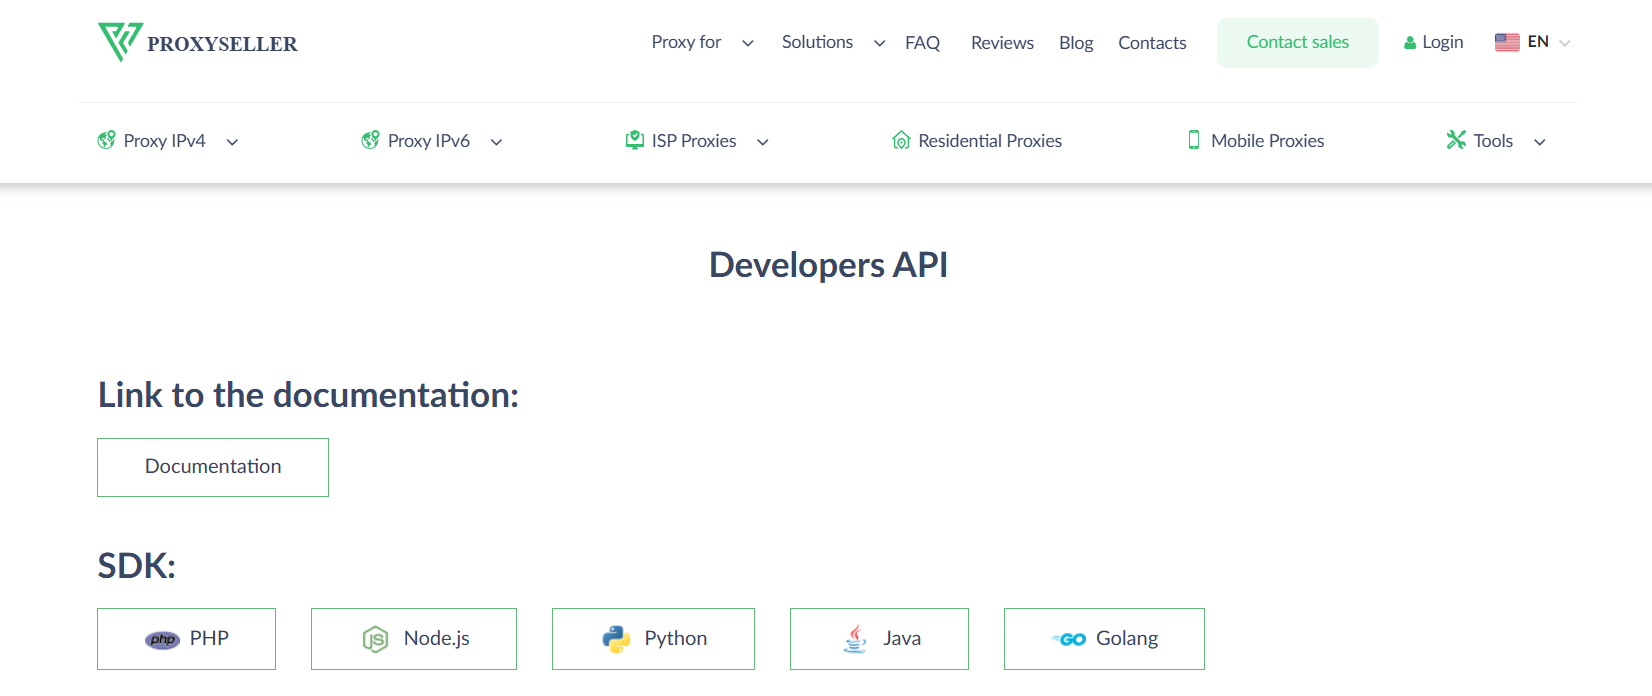This screenshot has height=696, width=1652.
Task: Open the Proxy for menu label
Action: coord(686,42)
